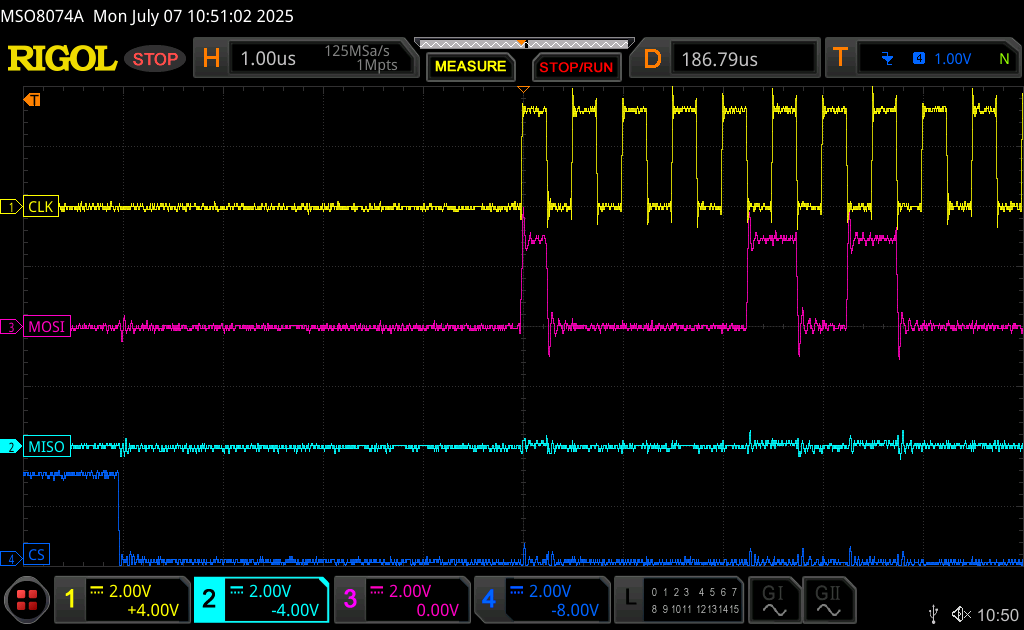Viewport: 1024px width, 630px height.
Task: Click the RIGOL logo
Action: click(x=62, y=59)
